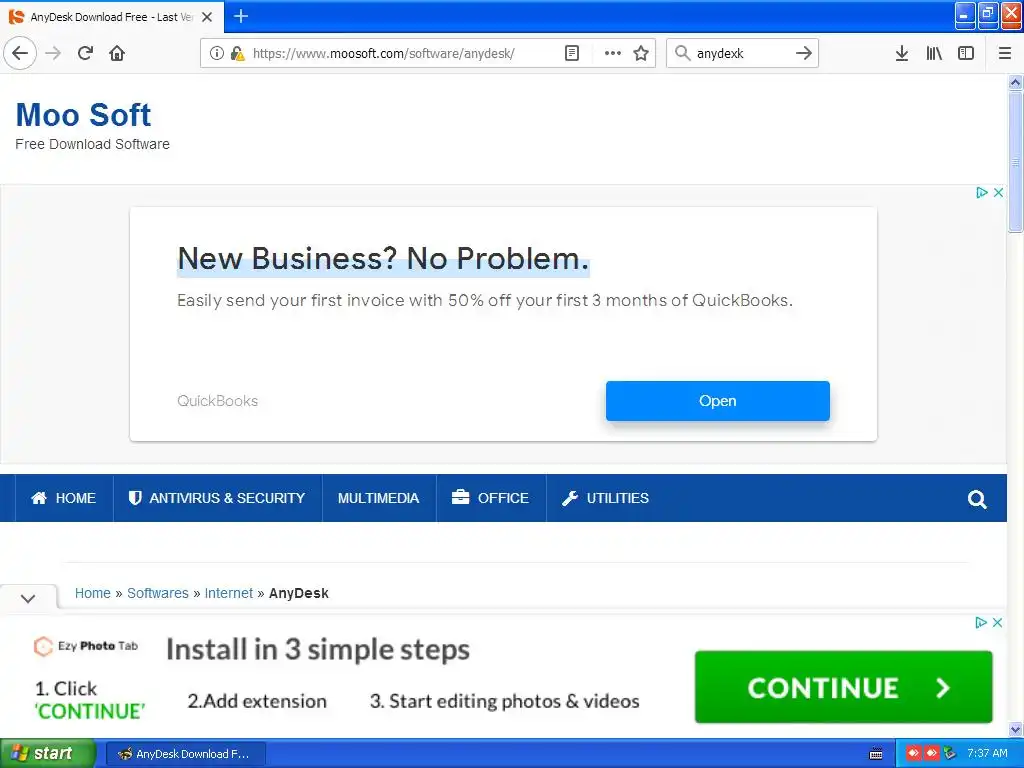The image size is (1024, 768).
Task: Open the AdChoices icon on QuickBooks ad
Action: (982, 193)
